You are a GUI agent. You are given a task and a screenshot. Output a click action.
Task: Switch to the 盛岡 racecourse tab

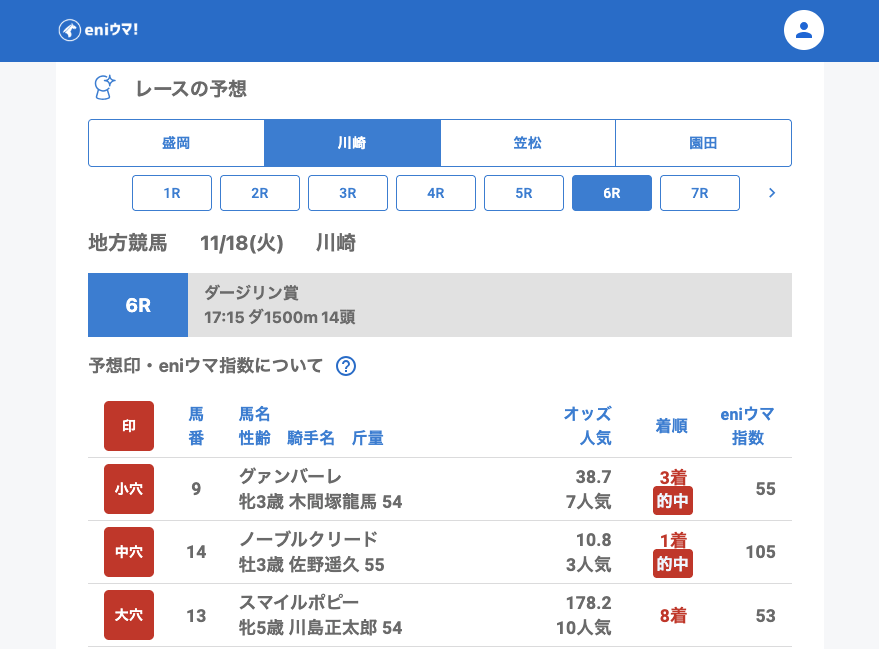(x=176, y=143)
